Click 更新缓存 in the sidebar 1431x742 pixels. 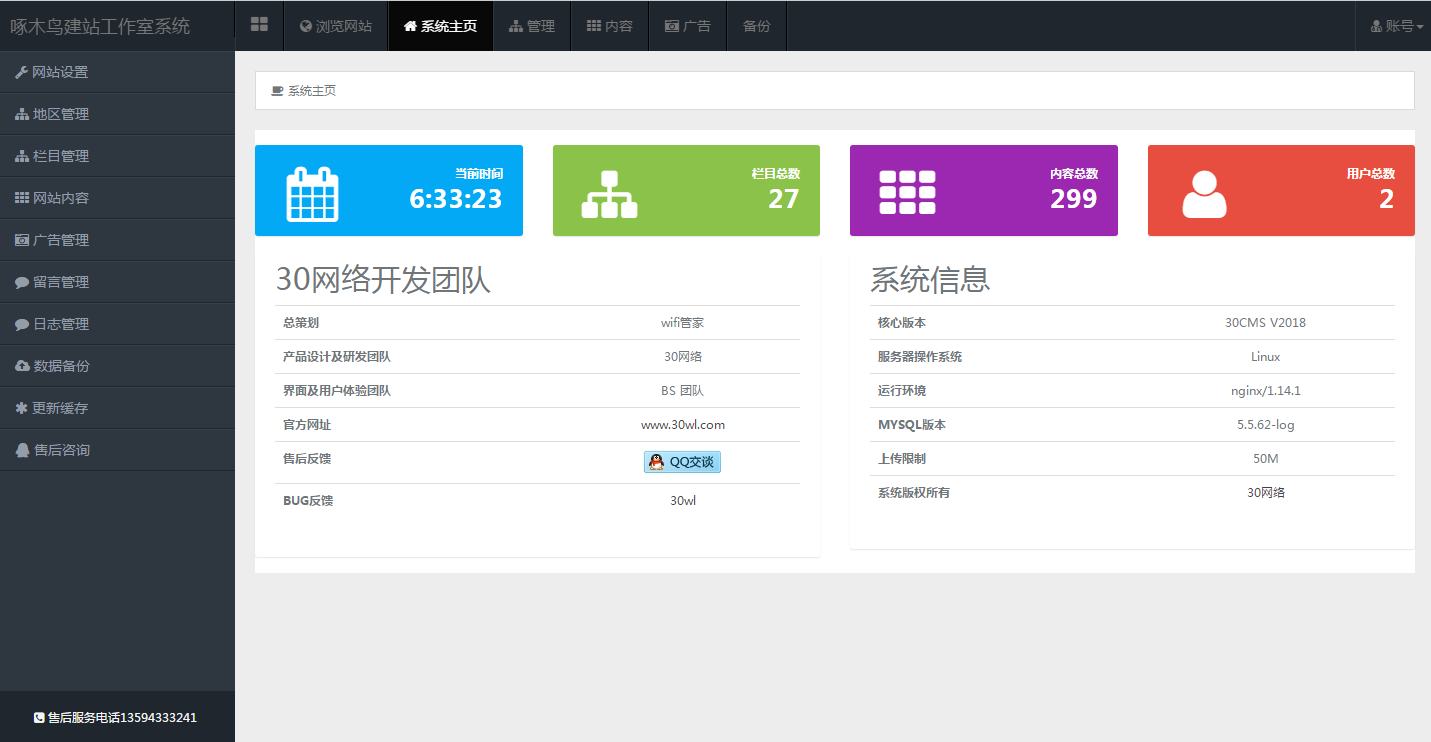pos(60,408)
